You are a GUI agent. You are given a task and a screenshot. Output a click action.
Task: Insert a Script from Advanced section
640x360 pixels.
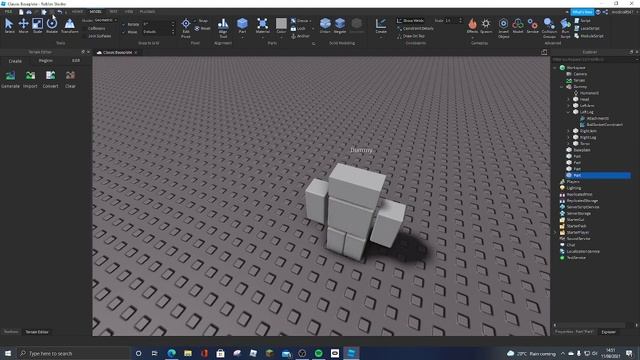[583, 20]
